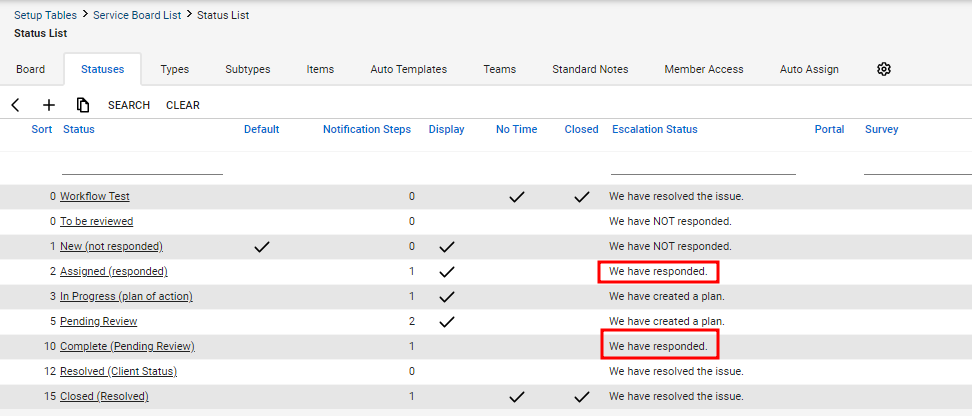The height and width of the screenshot is (416, 972).
Task: Click the Escalation Status filter field
Action: [703, 166]
